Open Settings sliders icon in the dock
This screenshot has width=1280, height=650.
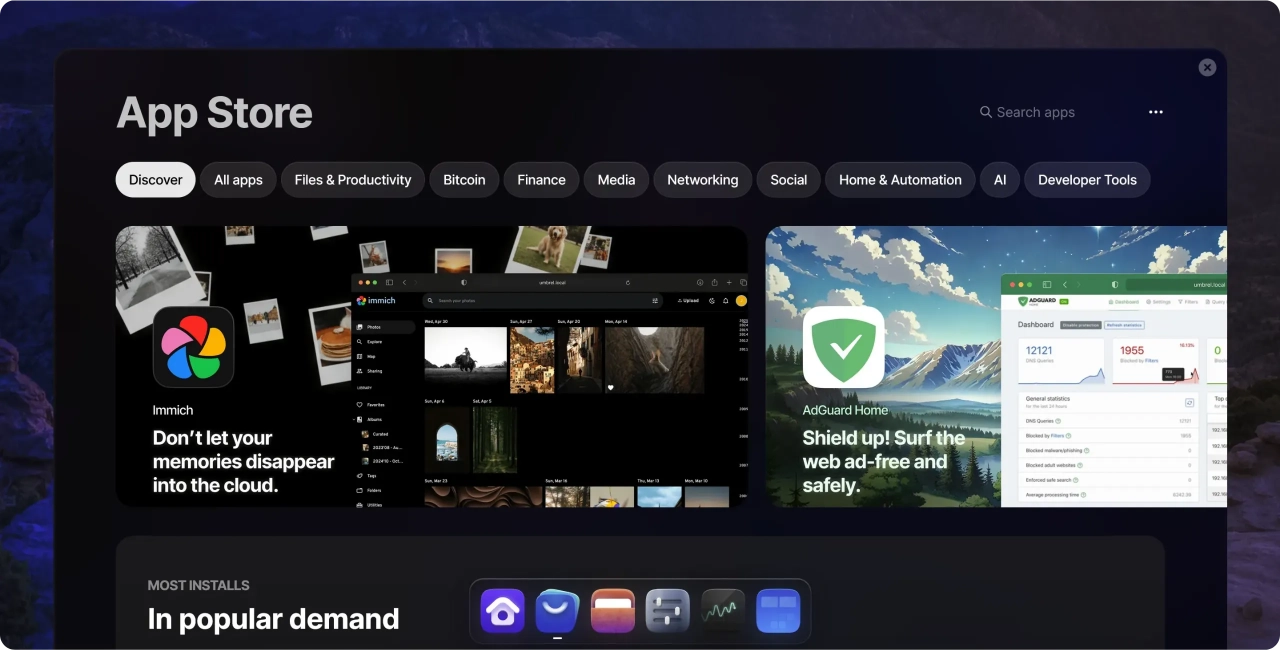667,611
